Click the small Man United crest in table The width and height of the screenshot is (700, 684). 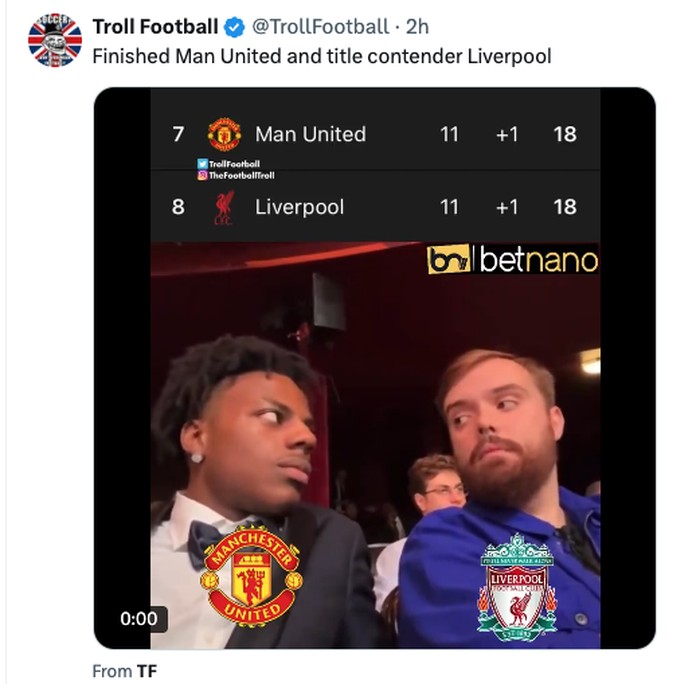(224, 134)
